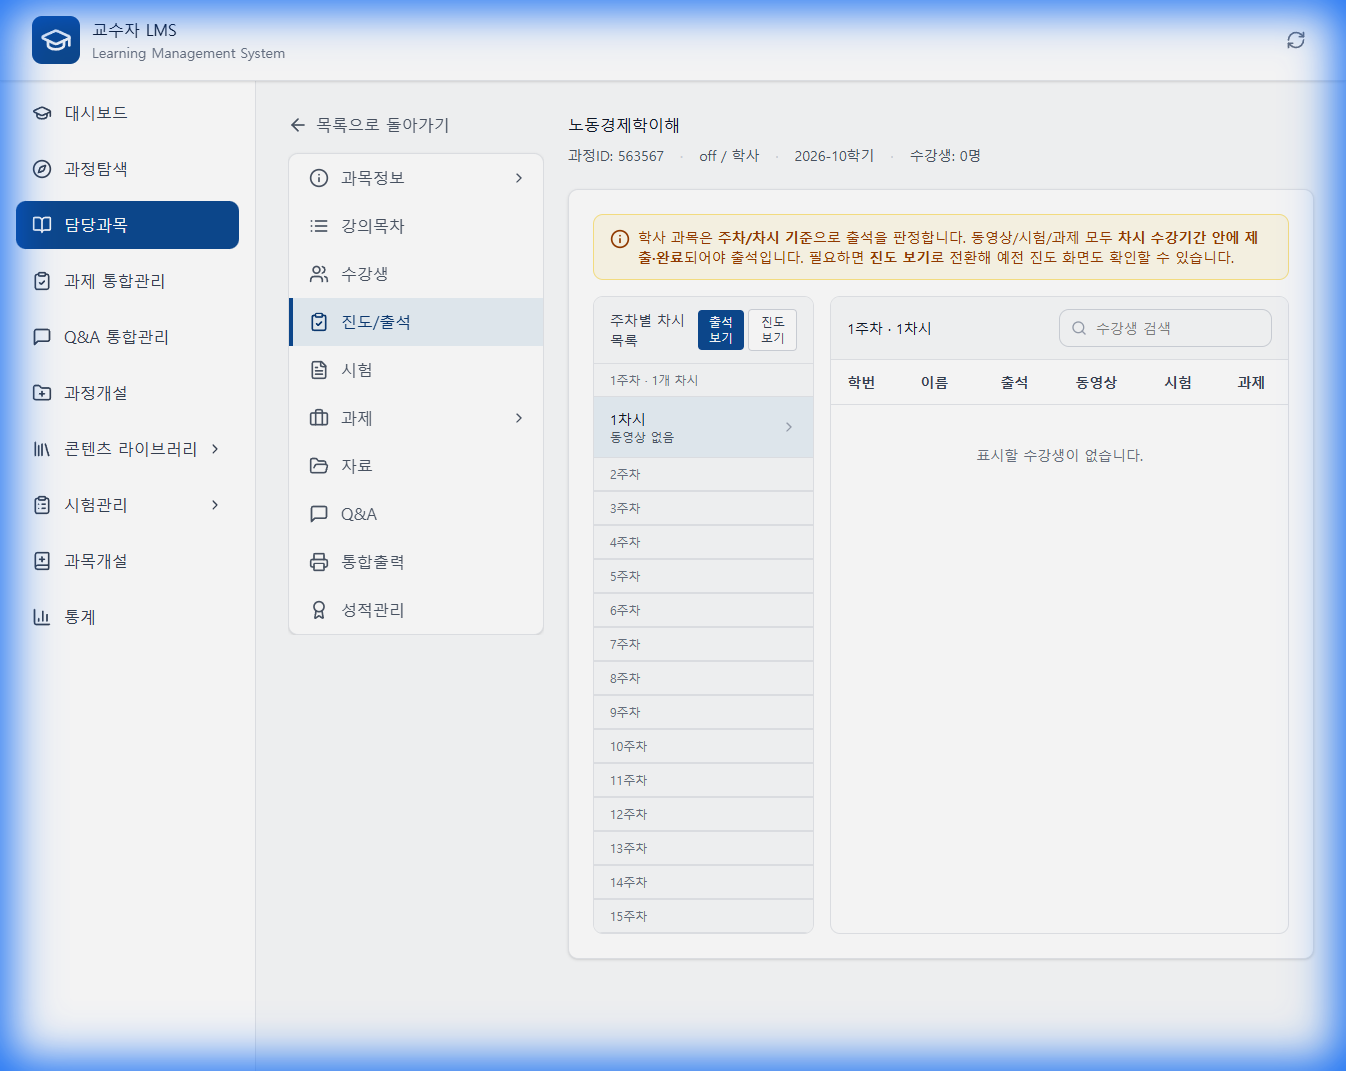Open 통합출력 via the printer icon
The image size is (1346, 1071).
318,561
